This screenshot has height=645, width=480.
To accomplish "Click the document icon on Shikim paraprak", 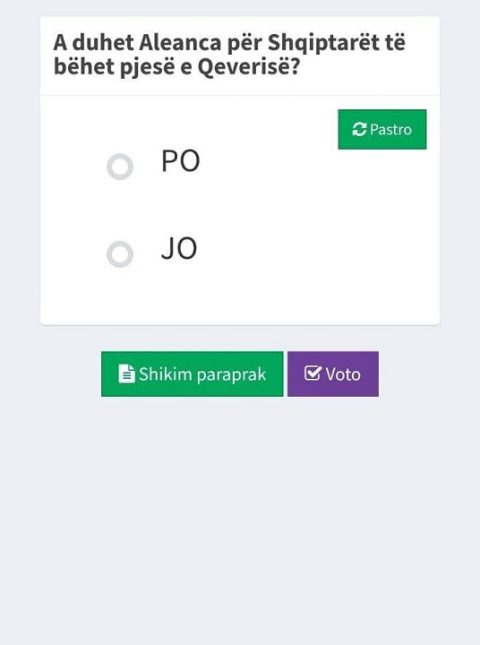I will (126, 374).
